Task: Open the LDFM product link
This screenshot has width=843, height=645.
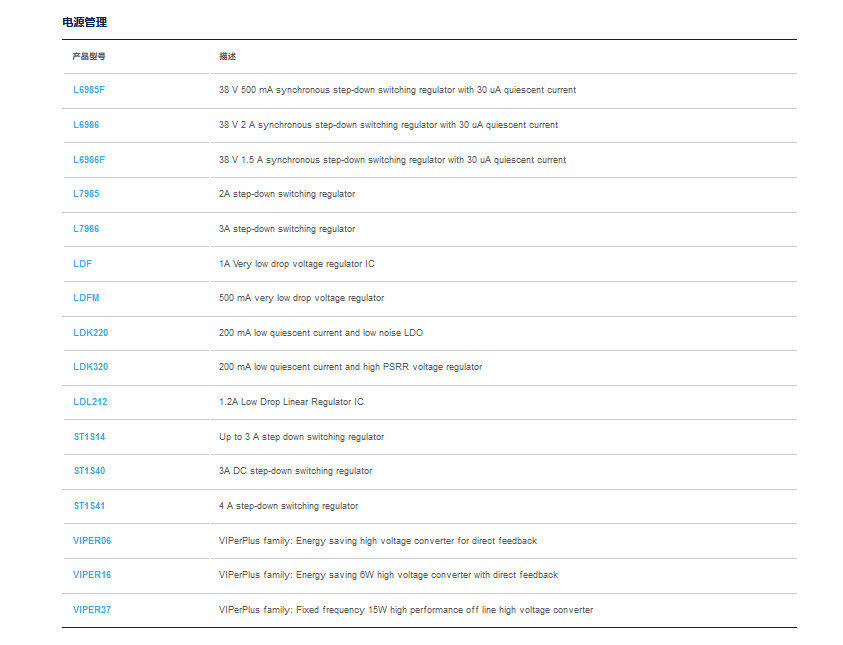Action: click(86, 298)
